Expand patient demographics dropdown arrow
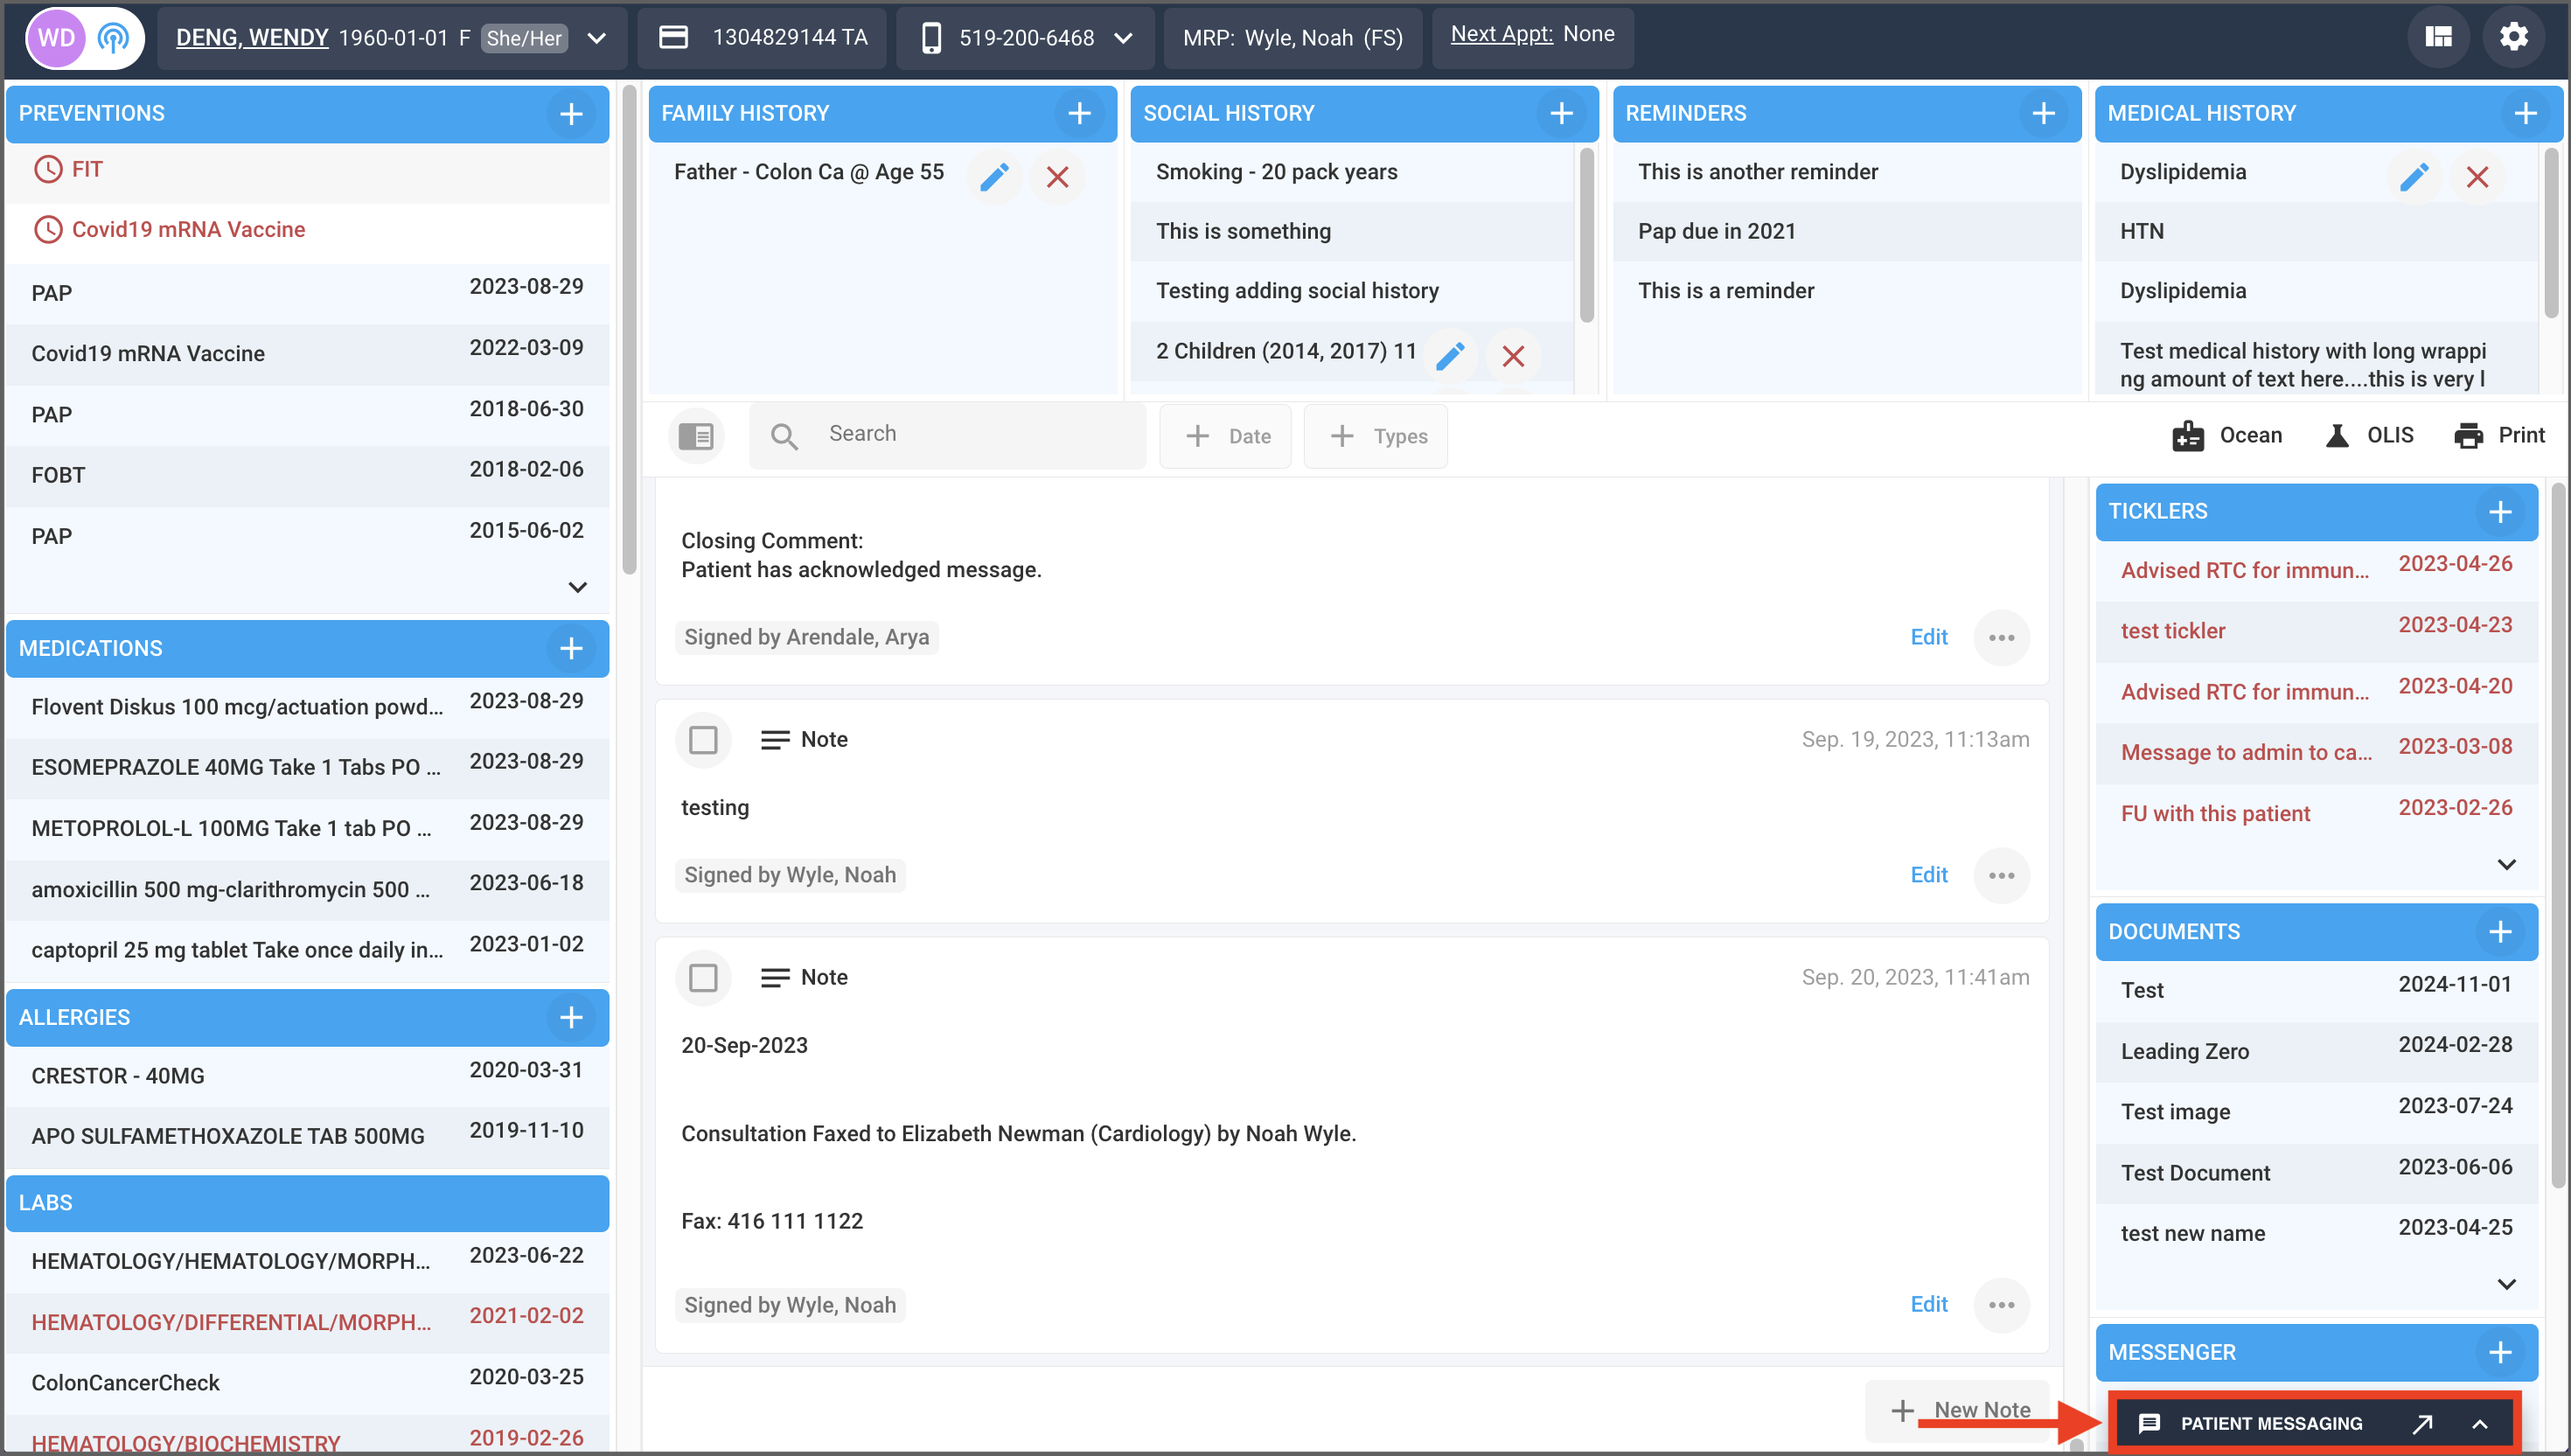2571x1456 pixels. tap(596, 38)
